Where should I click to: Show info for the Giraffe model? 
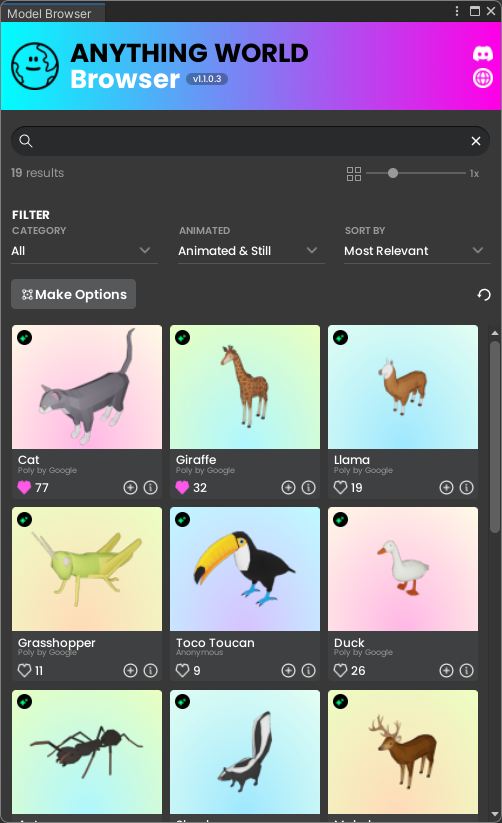point(309,488)
